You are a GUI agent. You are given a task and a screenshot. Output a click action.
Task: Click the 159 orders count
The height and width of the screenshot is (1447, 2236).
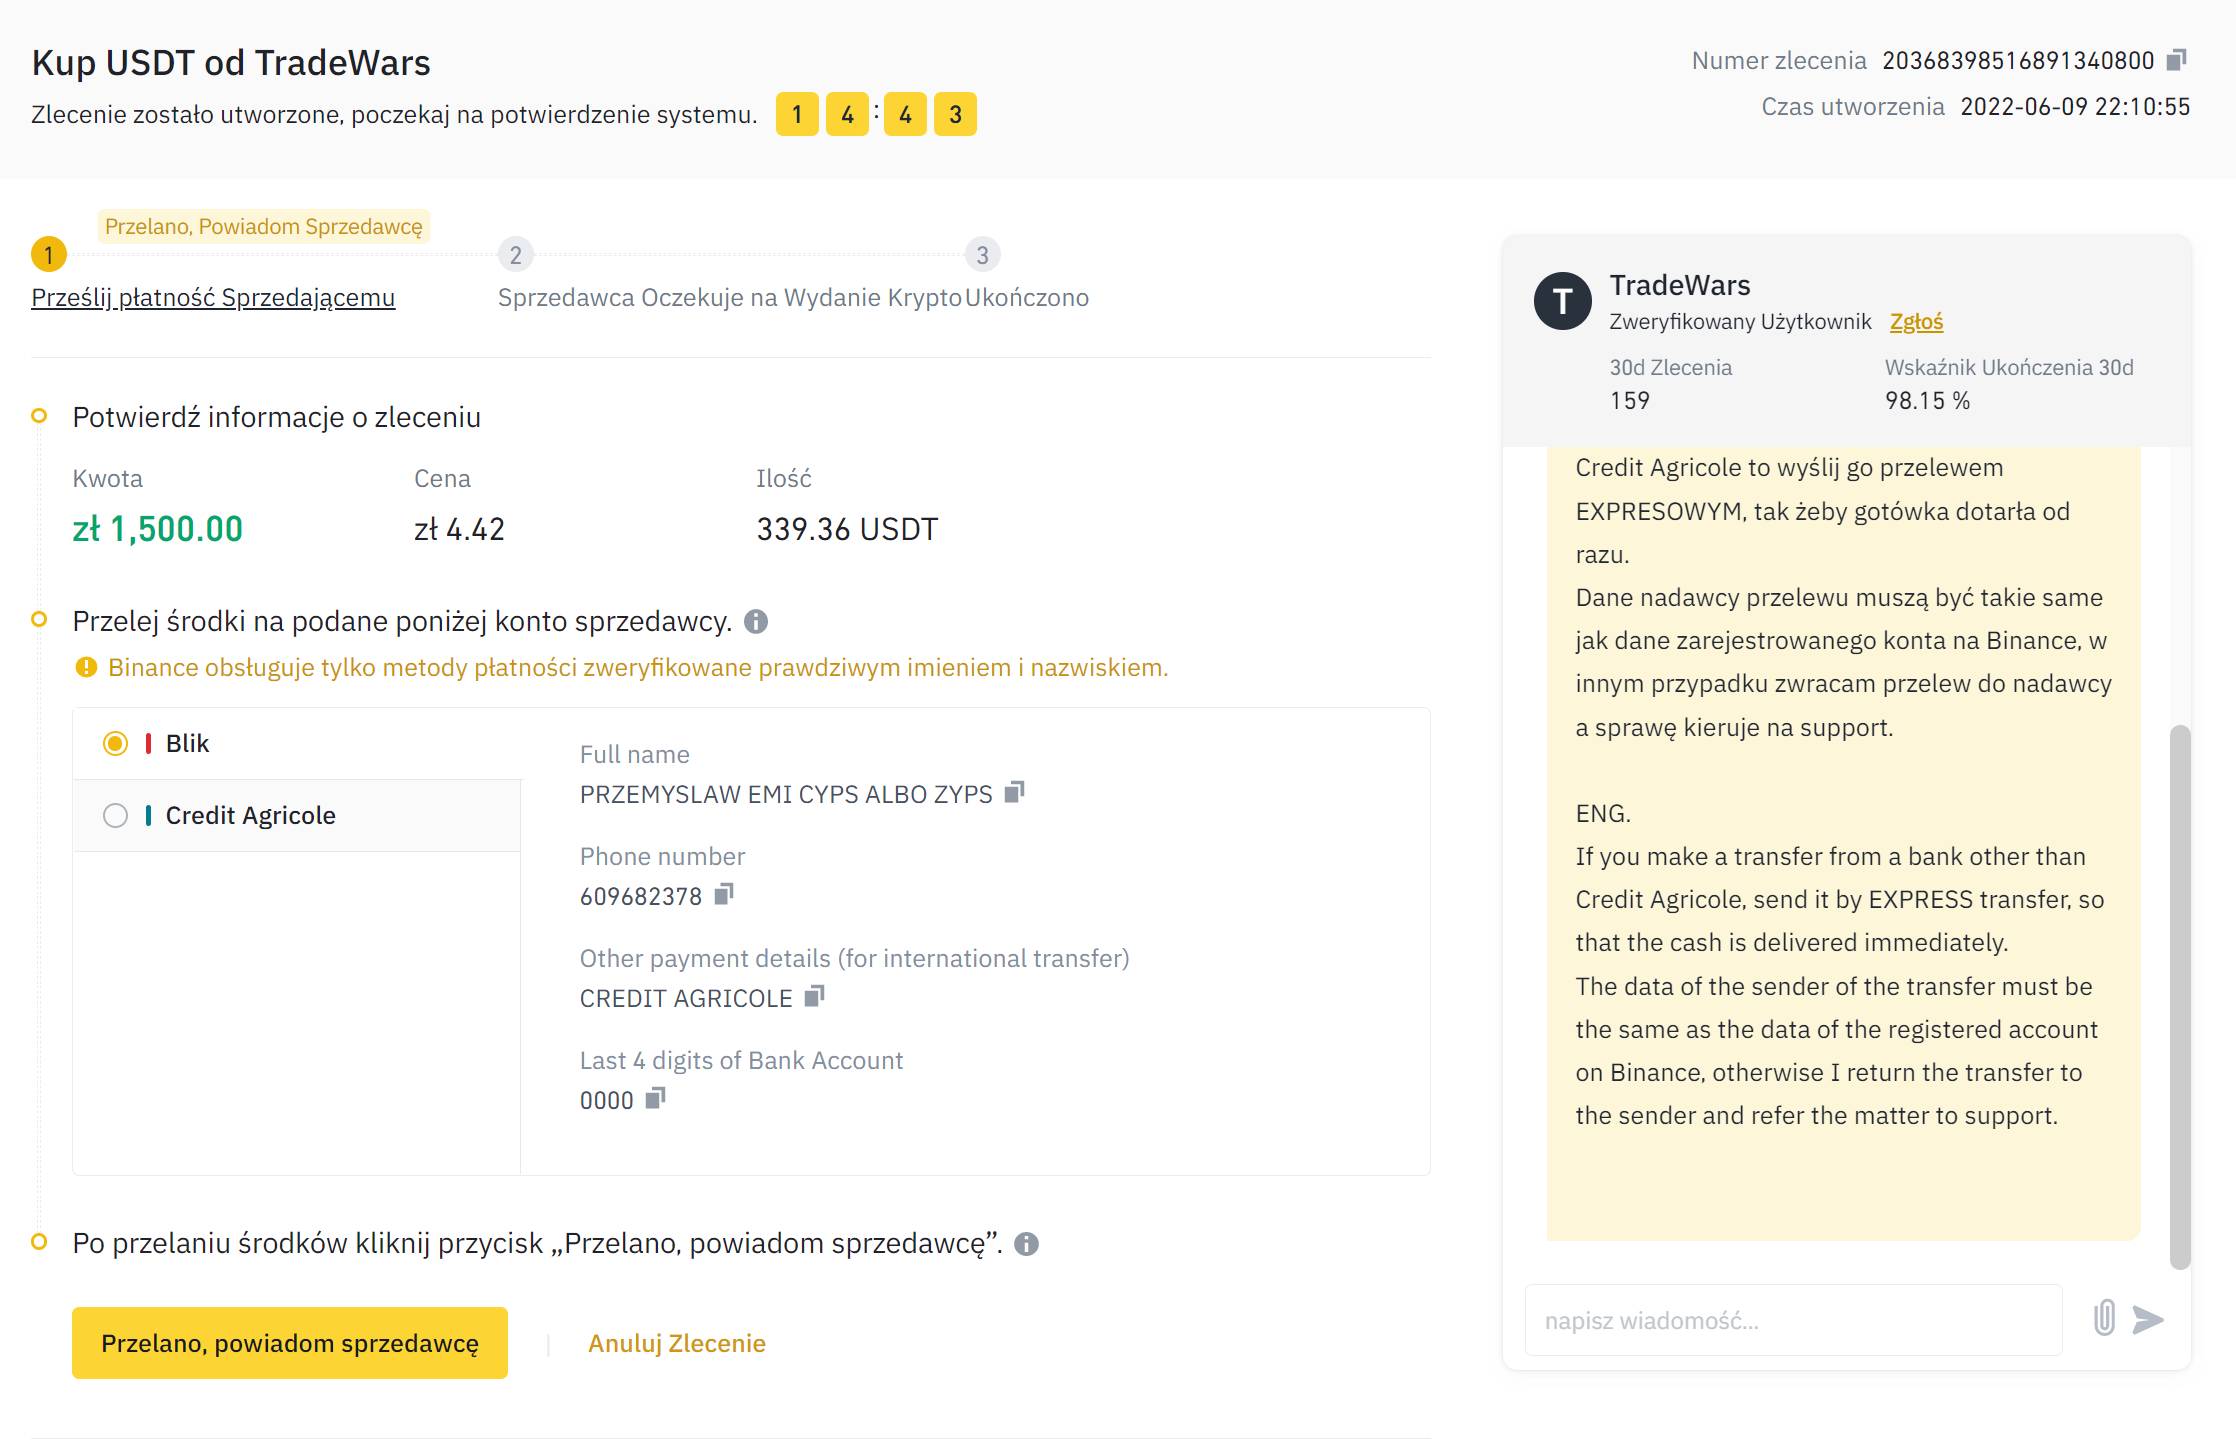pos(1629,401)
